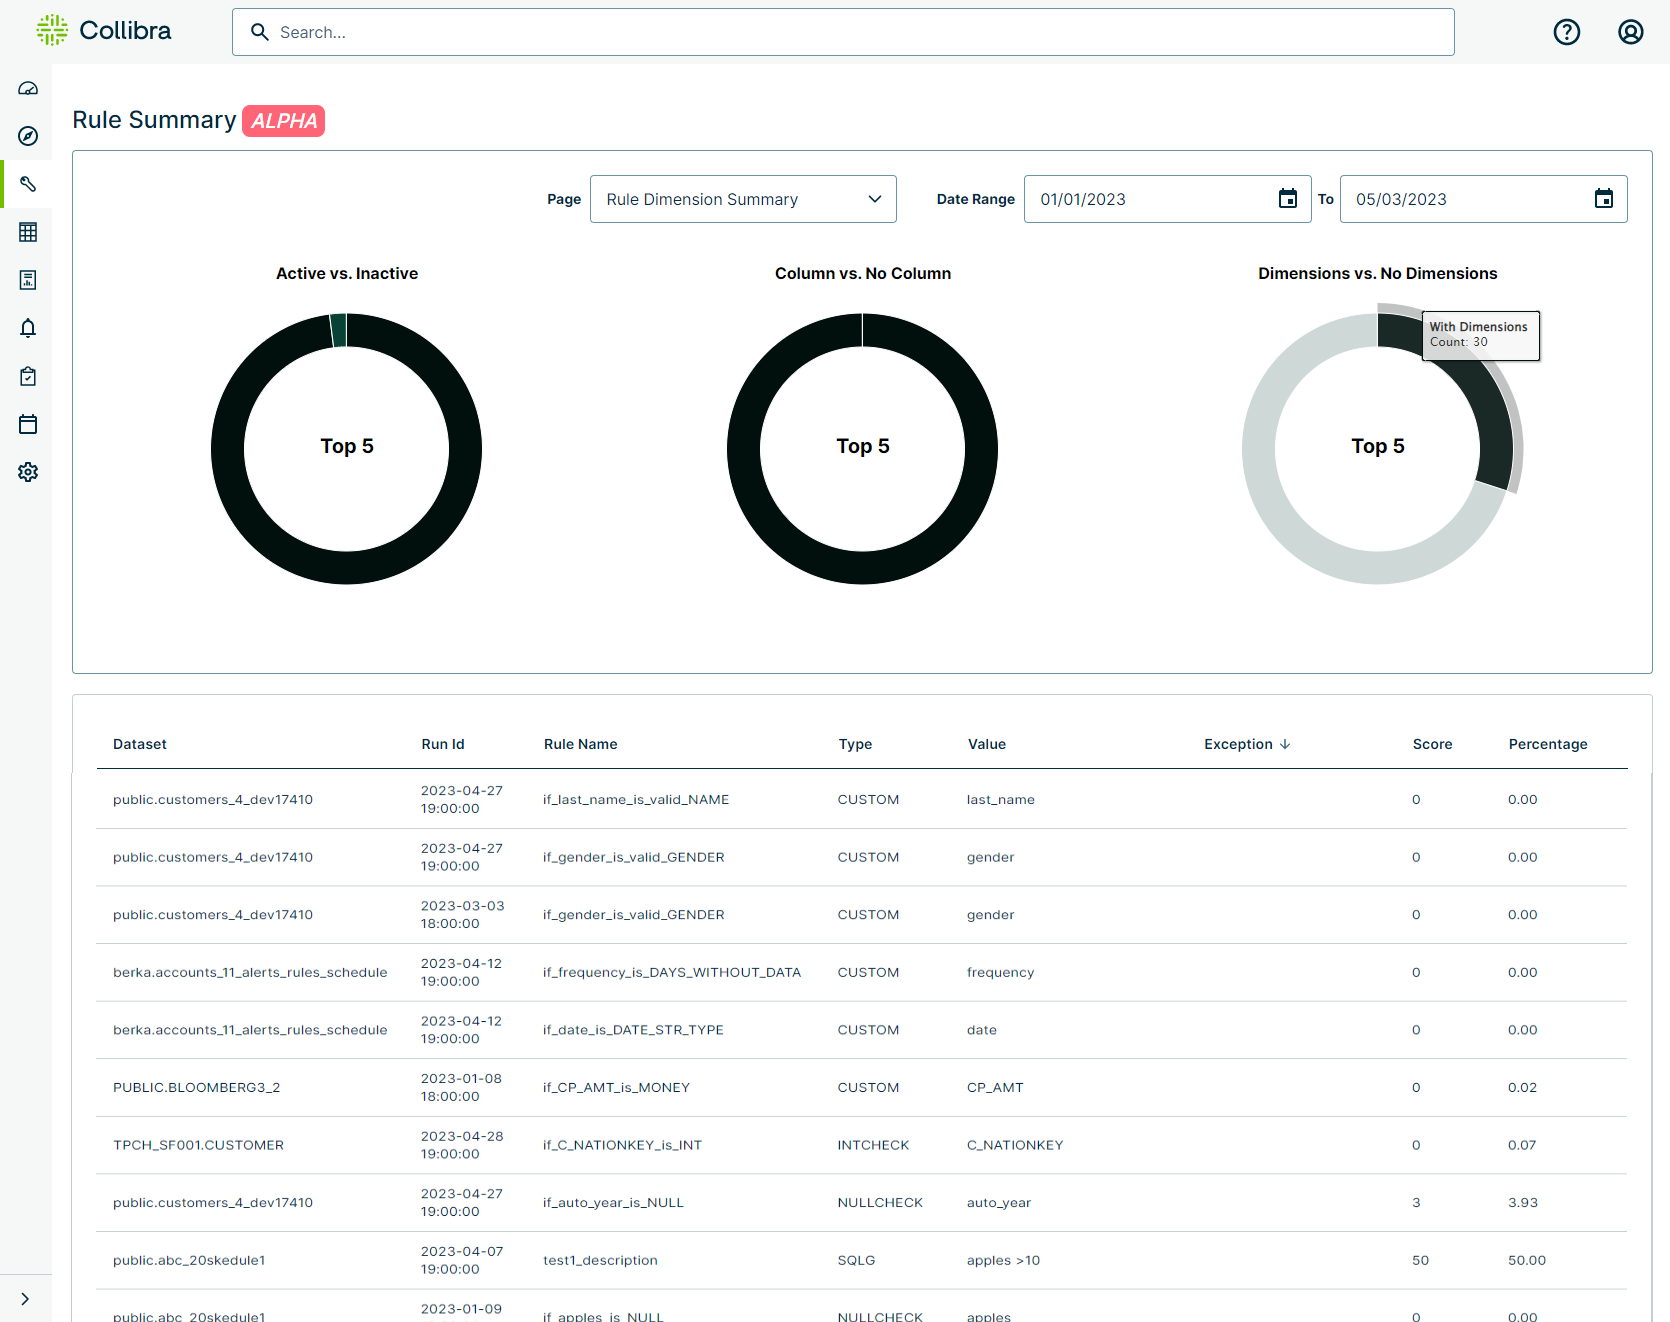The width and height of the screenshot is (1670, 1322).
Task: Click the ALPHA badge next to Rule Summary
Action: click(284, 121)
